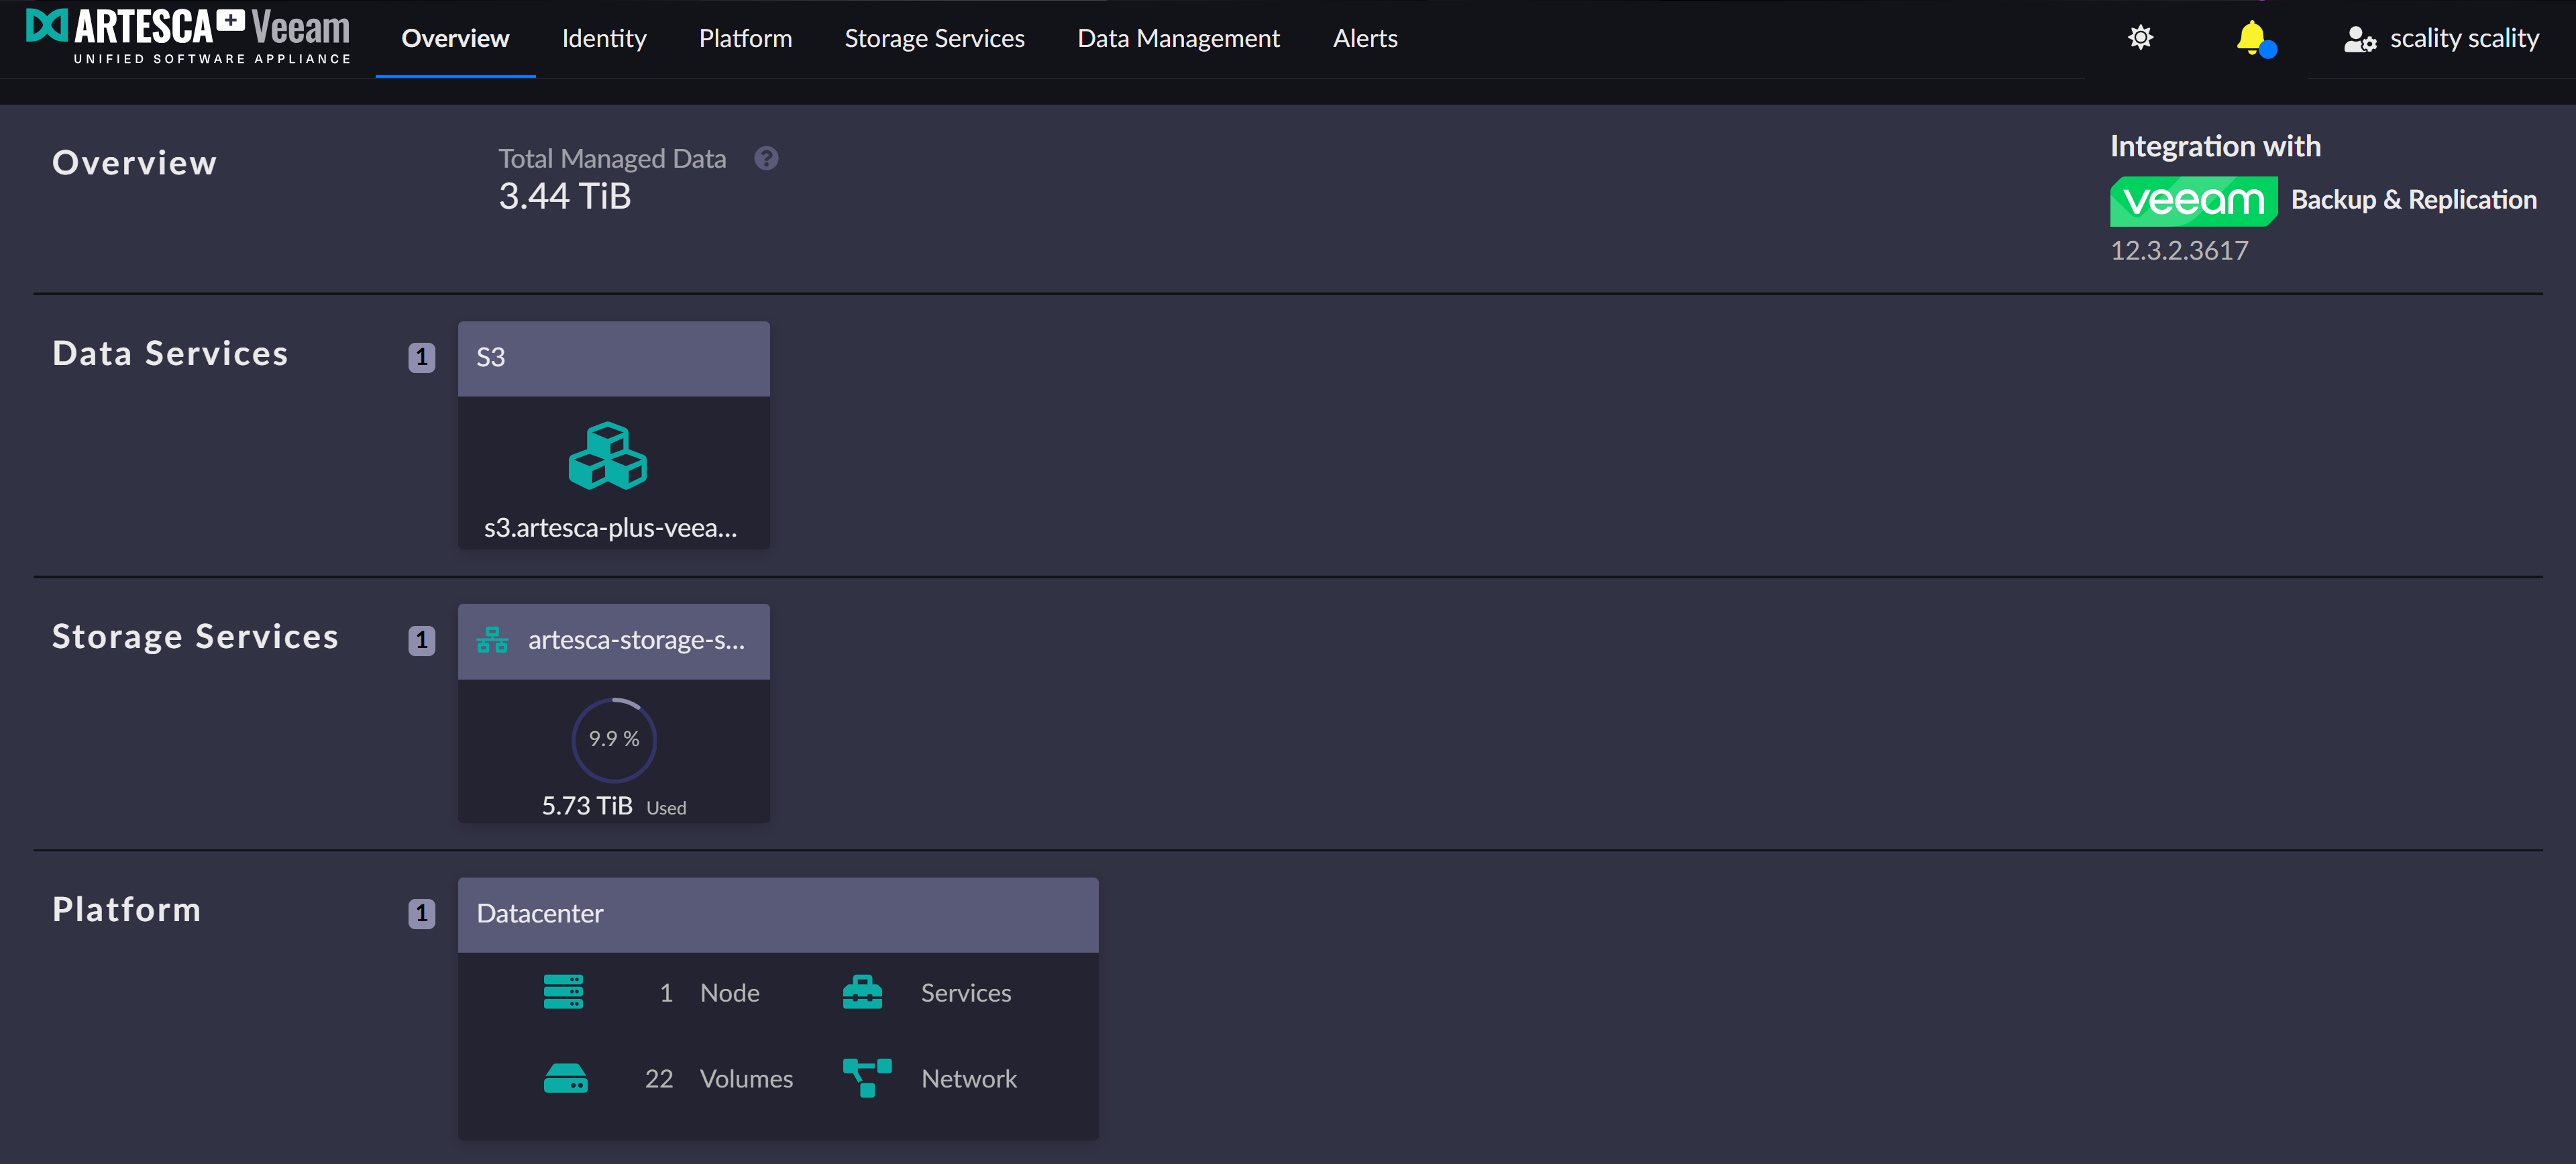
Task: Click the Network topology icon
Action: 866,1078
